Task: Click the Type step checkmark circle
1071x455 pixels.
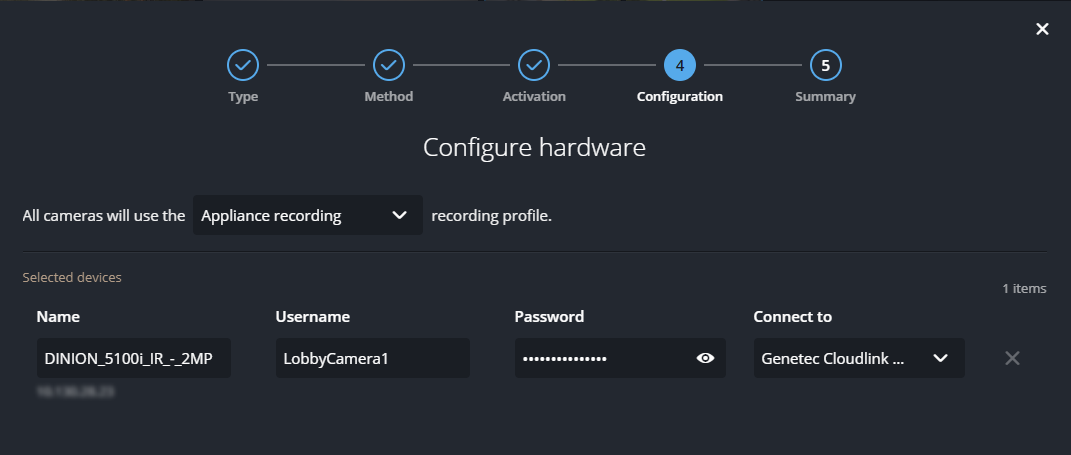Action: 243,66
